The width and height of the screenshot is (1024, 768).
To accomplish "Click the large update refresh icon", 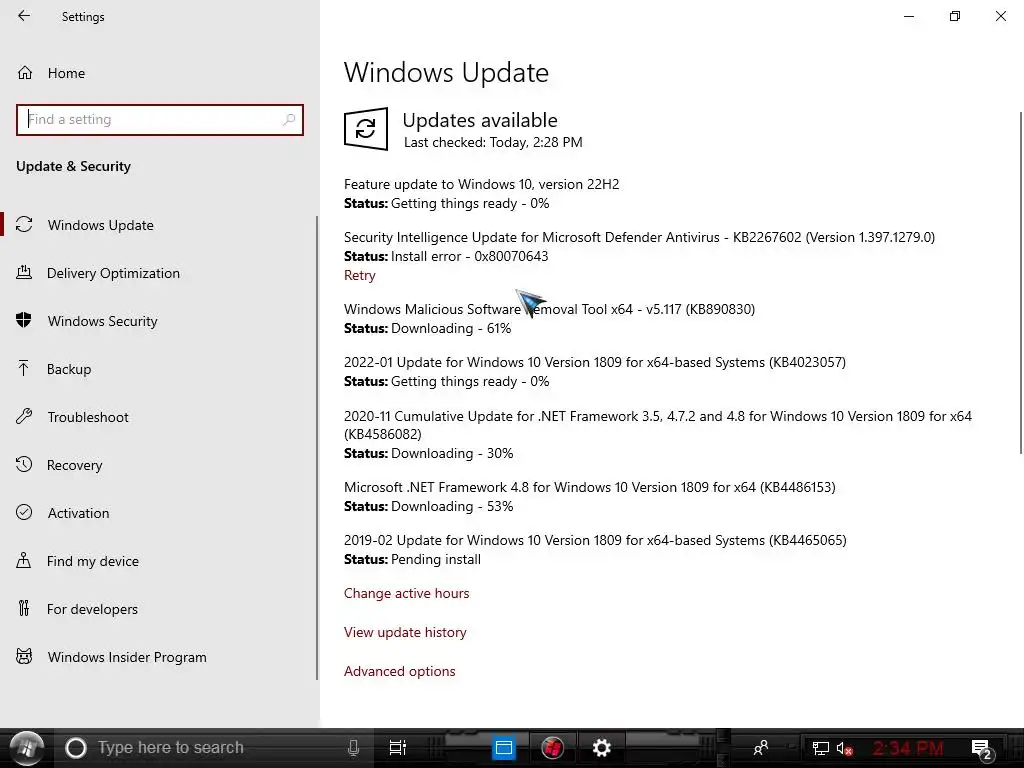I will point(366,129).
